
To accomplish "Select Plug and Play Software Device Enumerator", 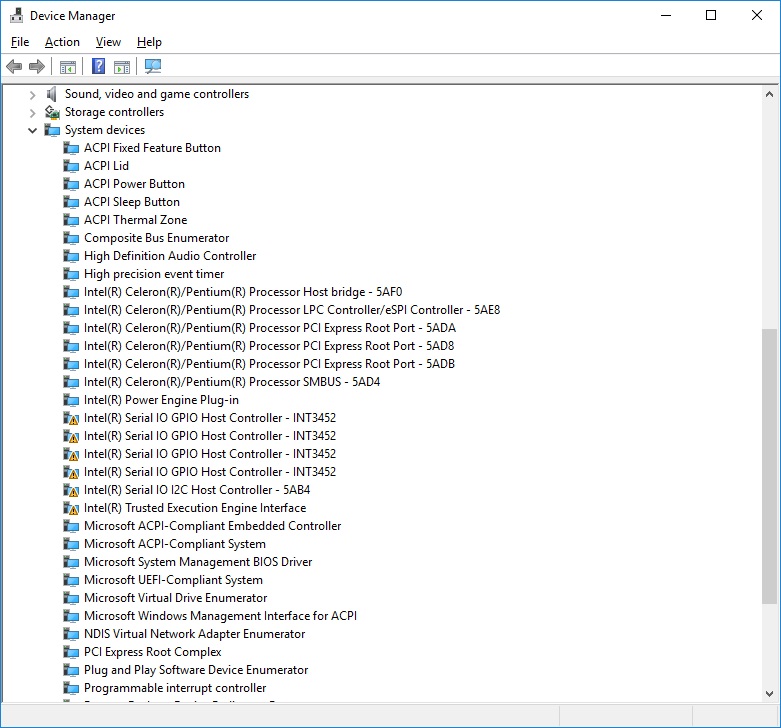I will pos(196,670).
